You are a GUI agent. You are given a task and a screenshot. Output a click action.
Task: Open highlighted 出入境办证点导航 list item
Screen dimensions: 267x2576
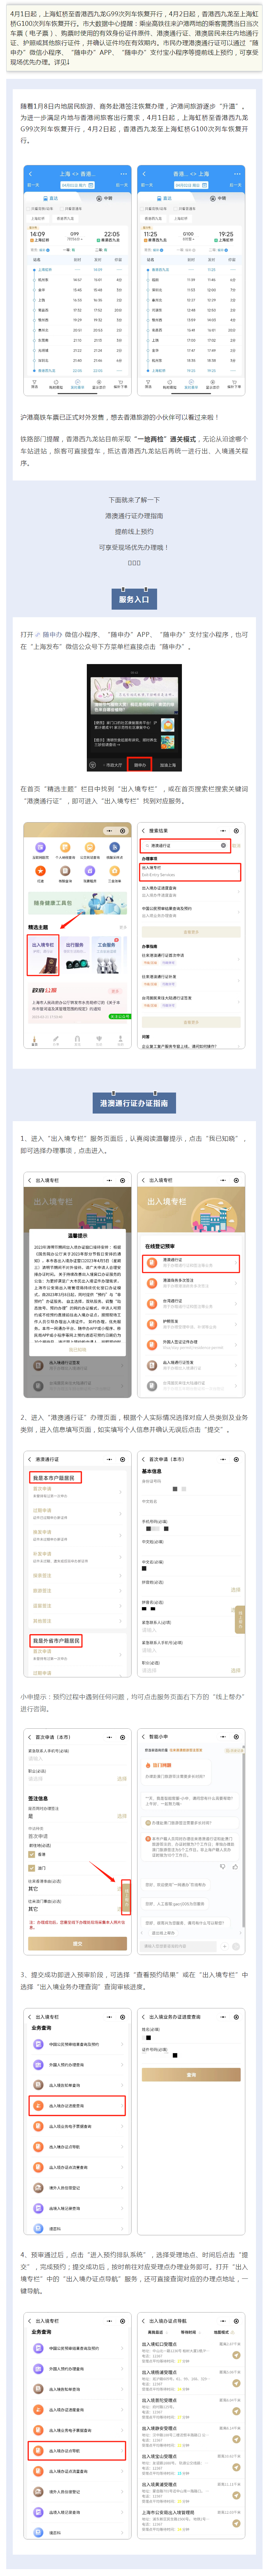pyautogui.click(x=77, y=2450)
